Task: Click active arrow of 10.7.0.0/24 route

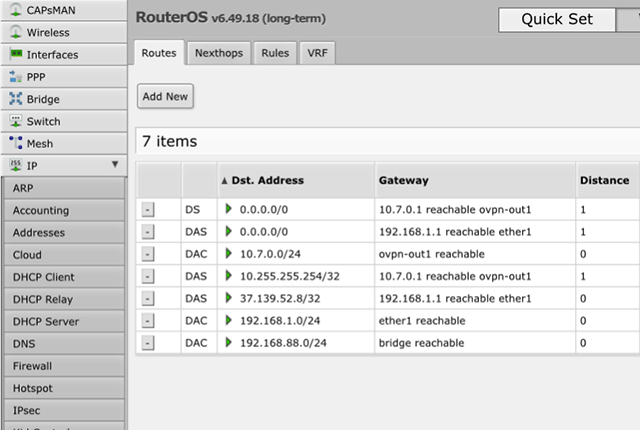Action: pyautogui.click(x=229, y=253)
